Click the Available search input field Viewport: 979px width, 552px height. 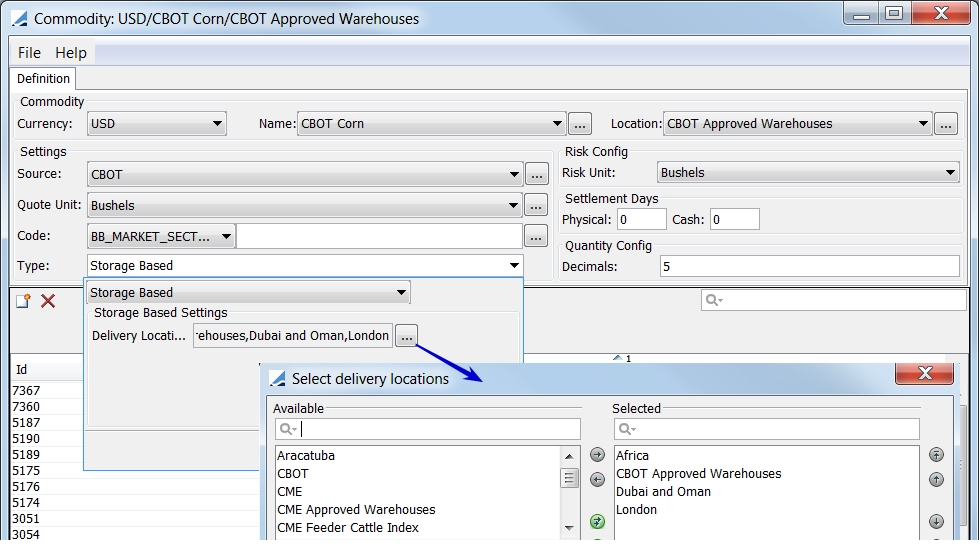(428, 429)
